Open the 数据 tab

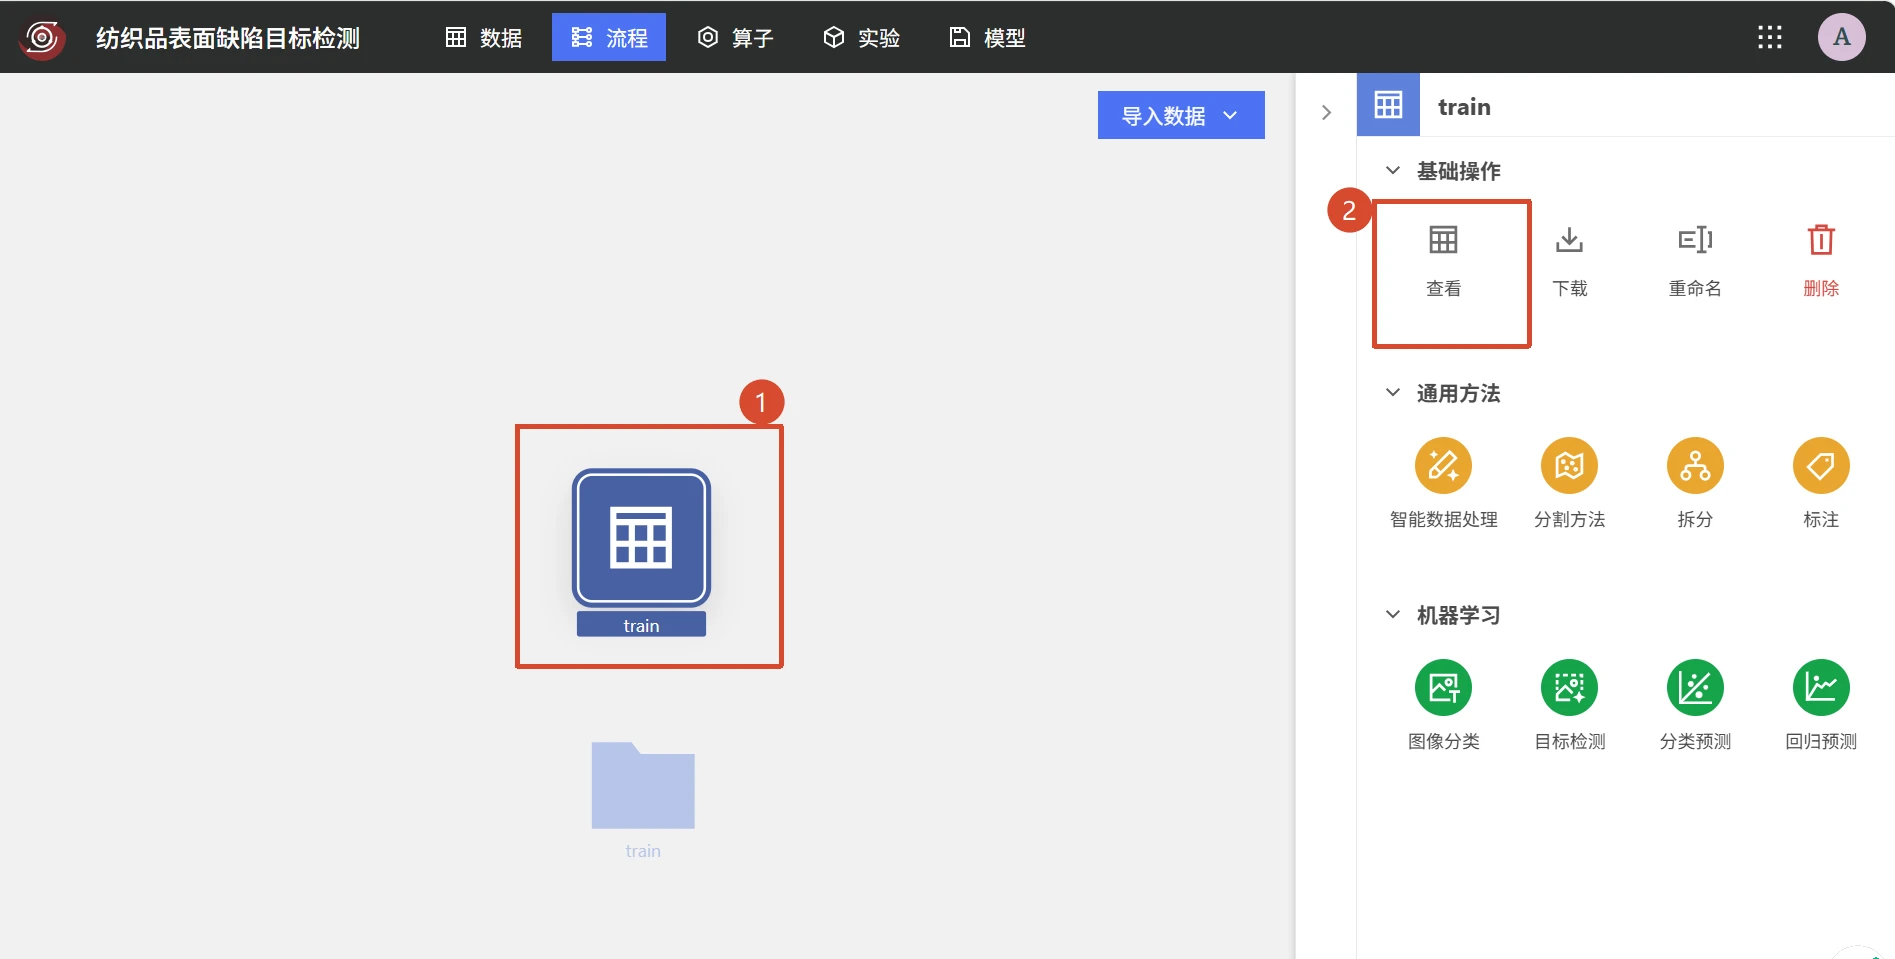(484, 38)
